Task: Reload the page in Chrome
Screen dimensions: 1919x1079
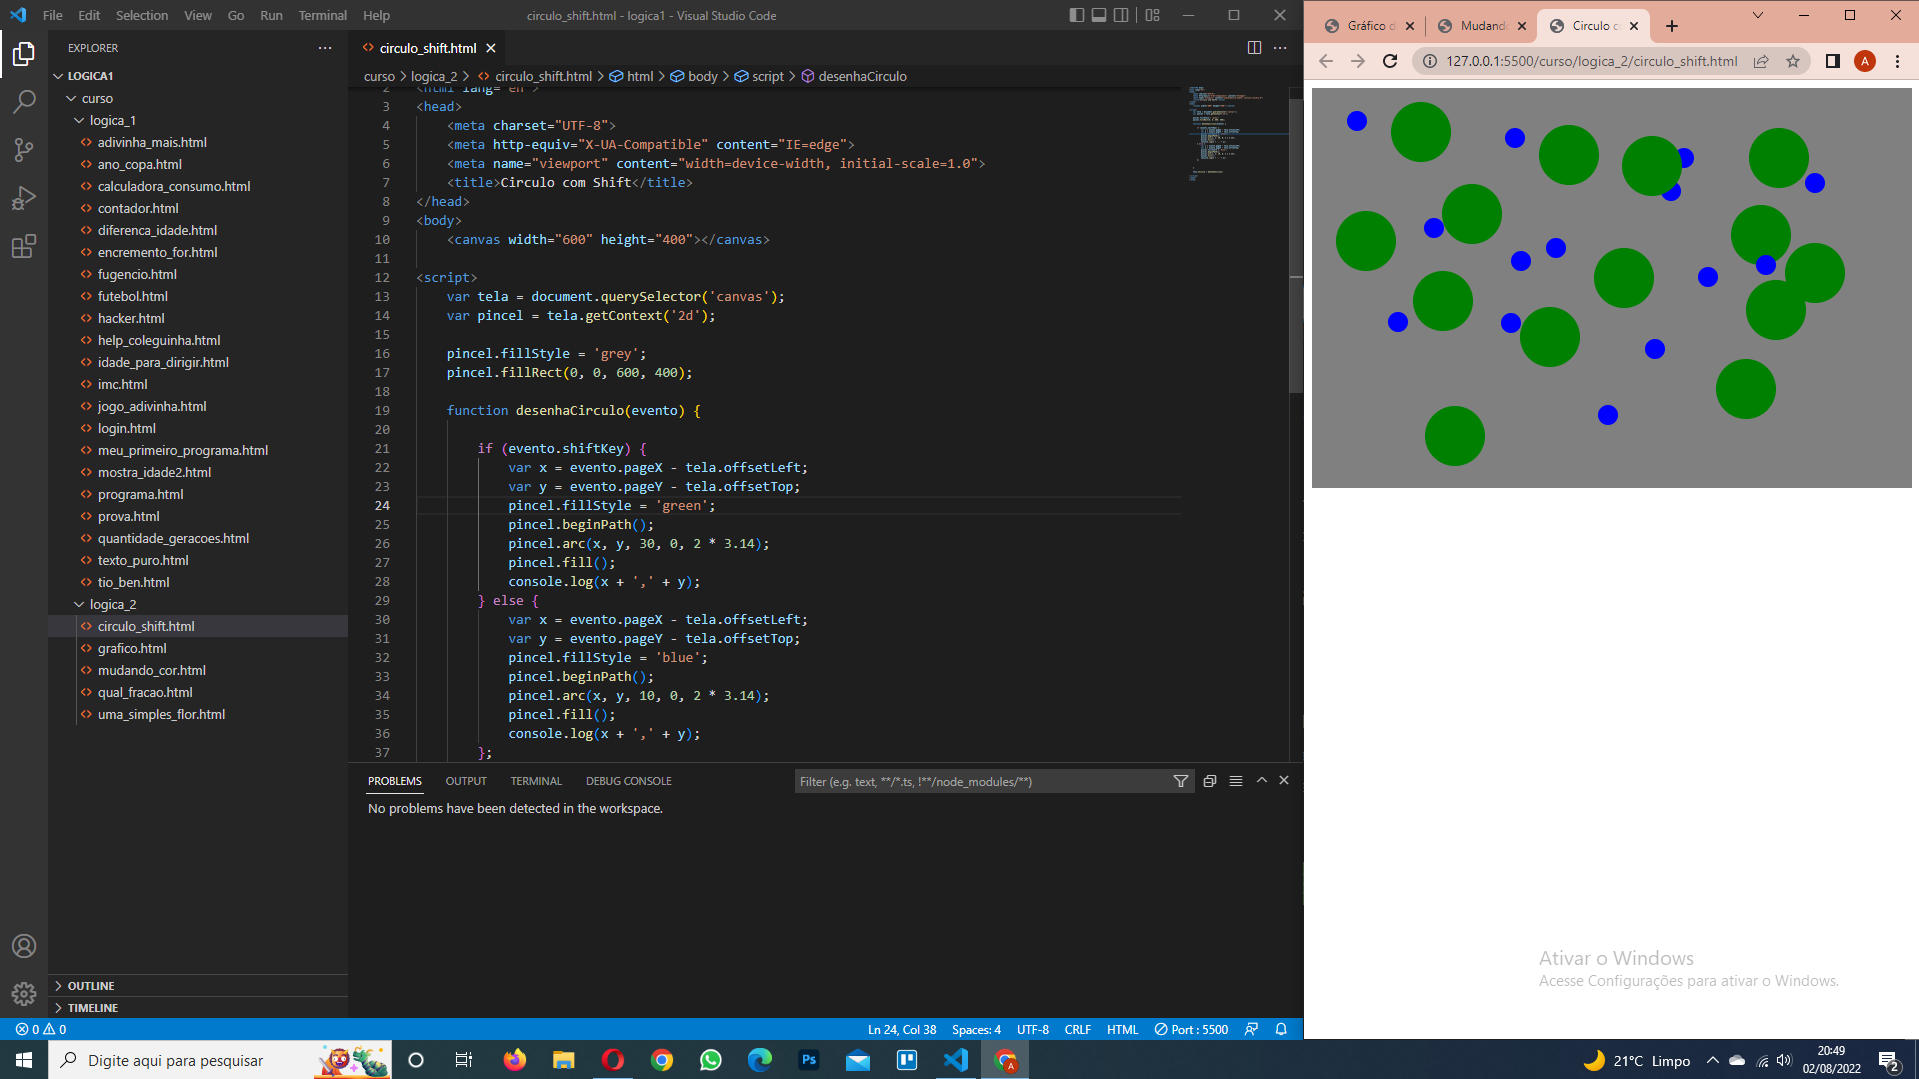Action: tap(1390, 61)
